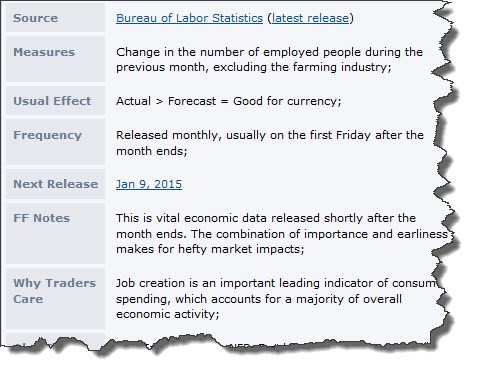The height and width of the screenshot is (378, 477).
Task: Select the Usual Effect row label
Action: click(x=52, y=101)
